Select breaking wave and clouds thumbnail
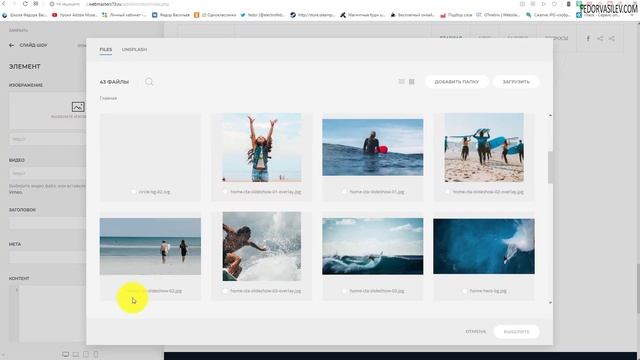Viewport: 640px width, 360px height. click(373, 246)
